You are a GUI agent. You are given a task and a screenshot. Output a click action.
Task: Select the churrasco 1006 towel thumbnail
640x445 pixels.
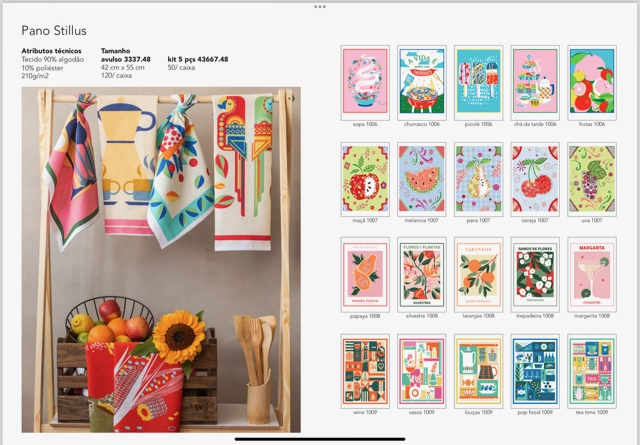tap(422, 82)
